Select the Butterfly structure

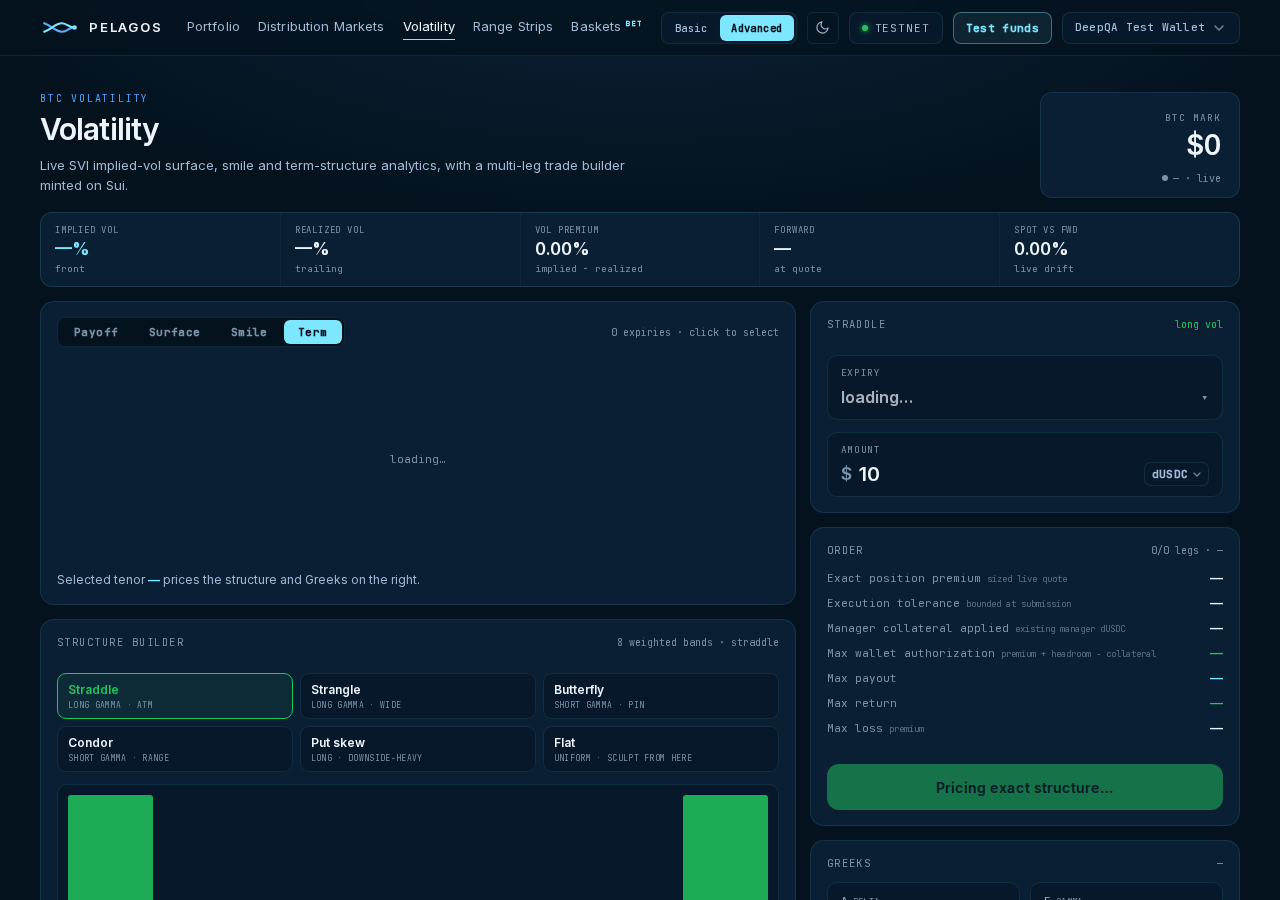tap(661, 696)
